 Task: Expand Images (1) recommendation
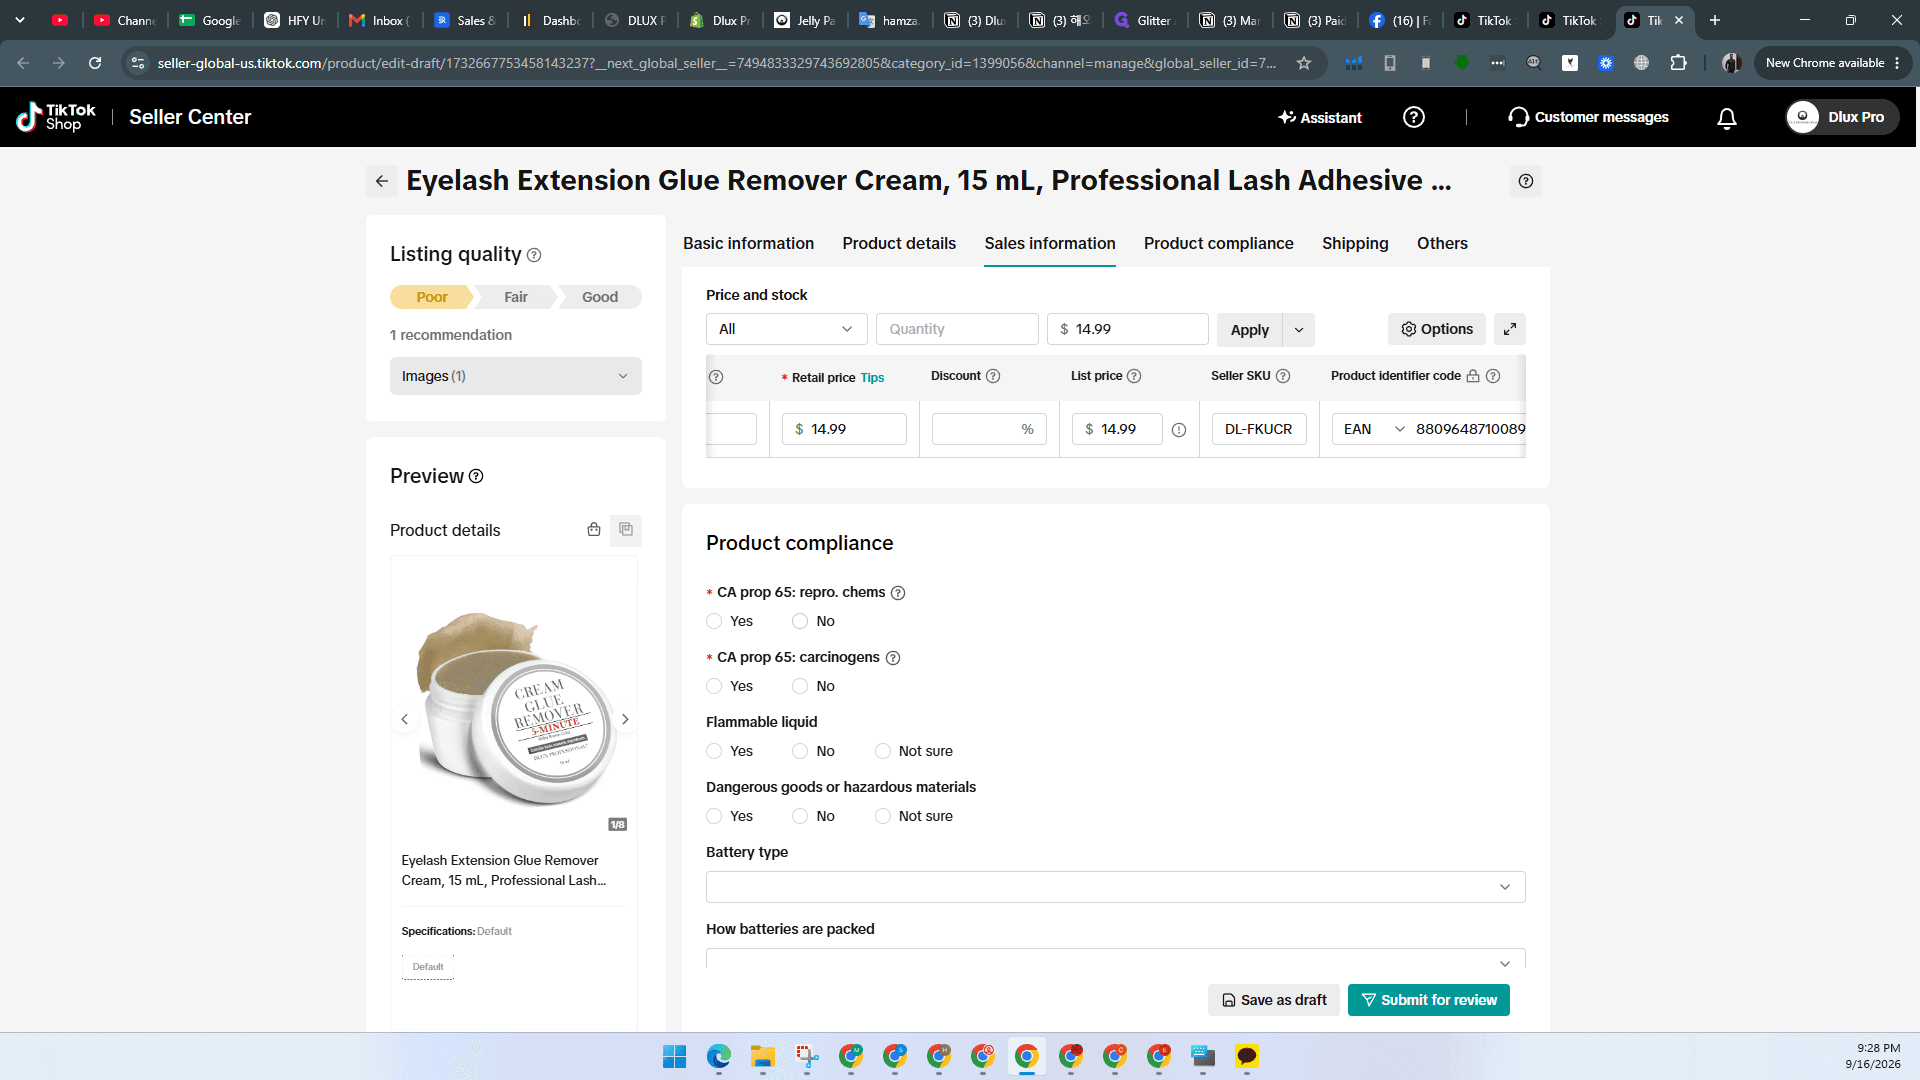516,376
